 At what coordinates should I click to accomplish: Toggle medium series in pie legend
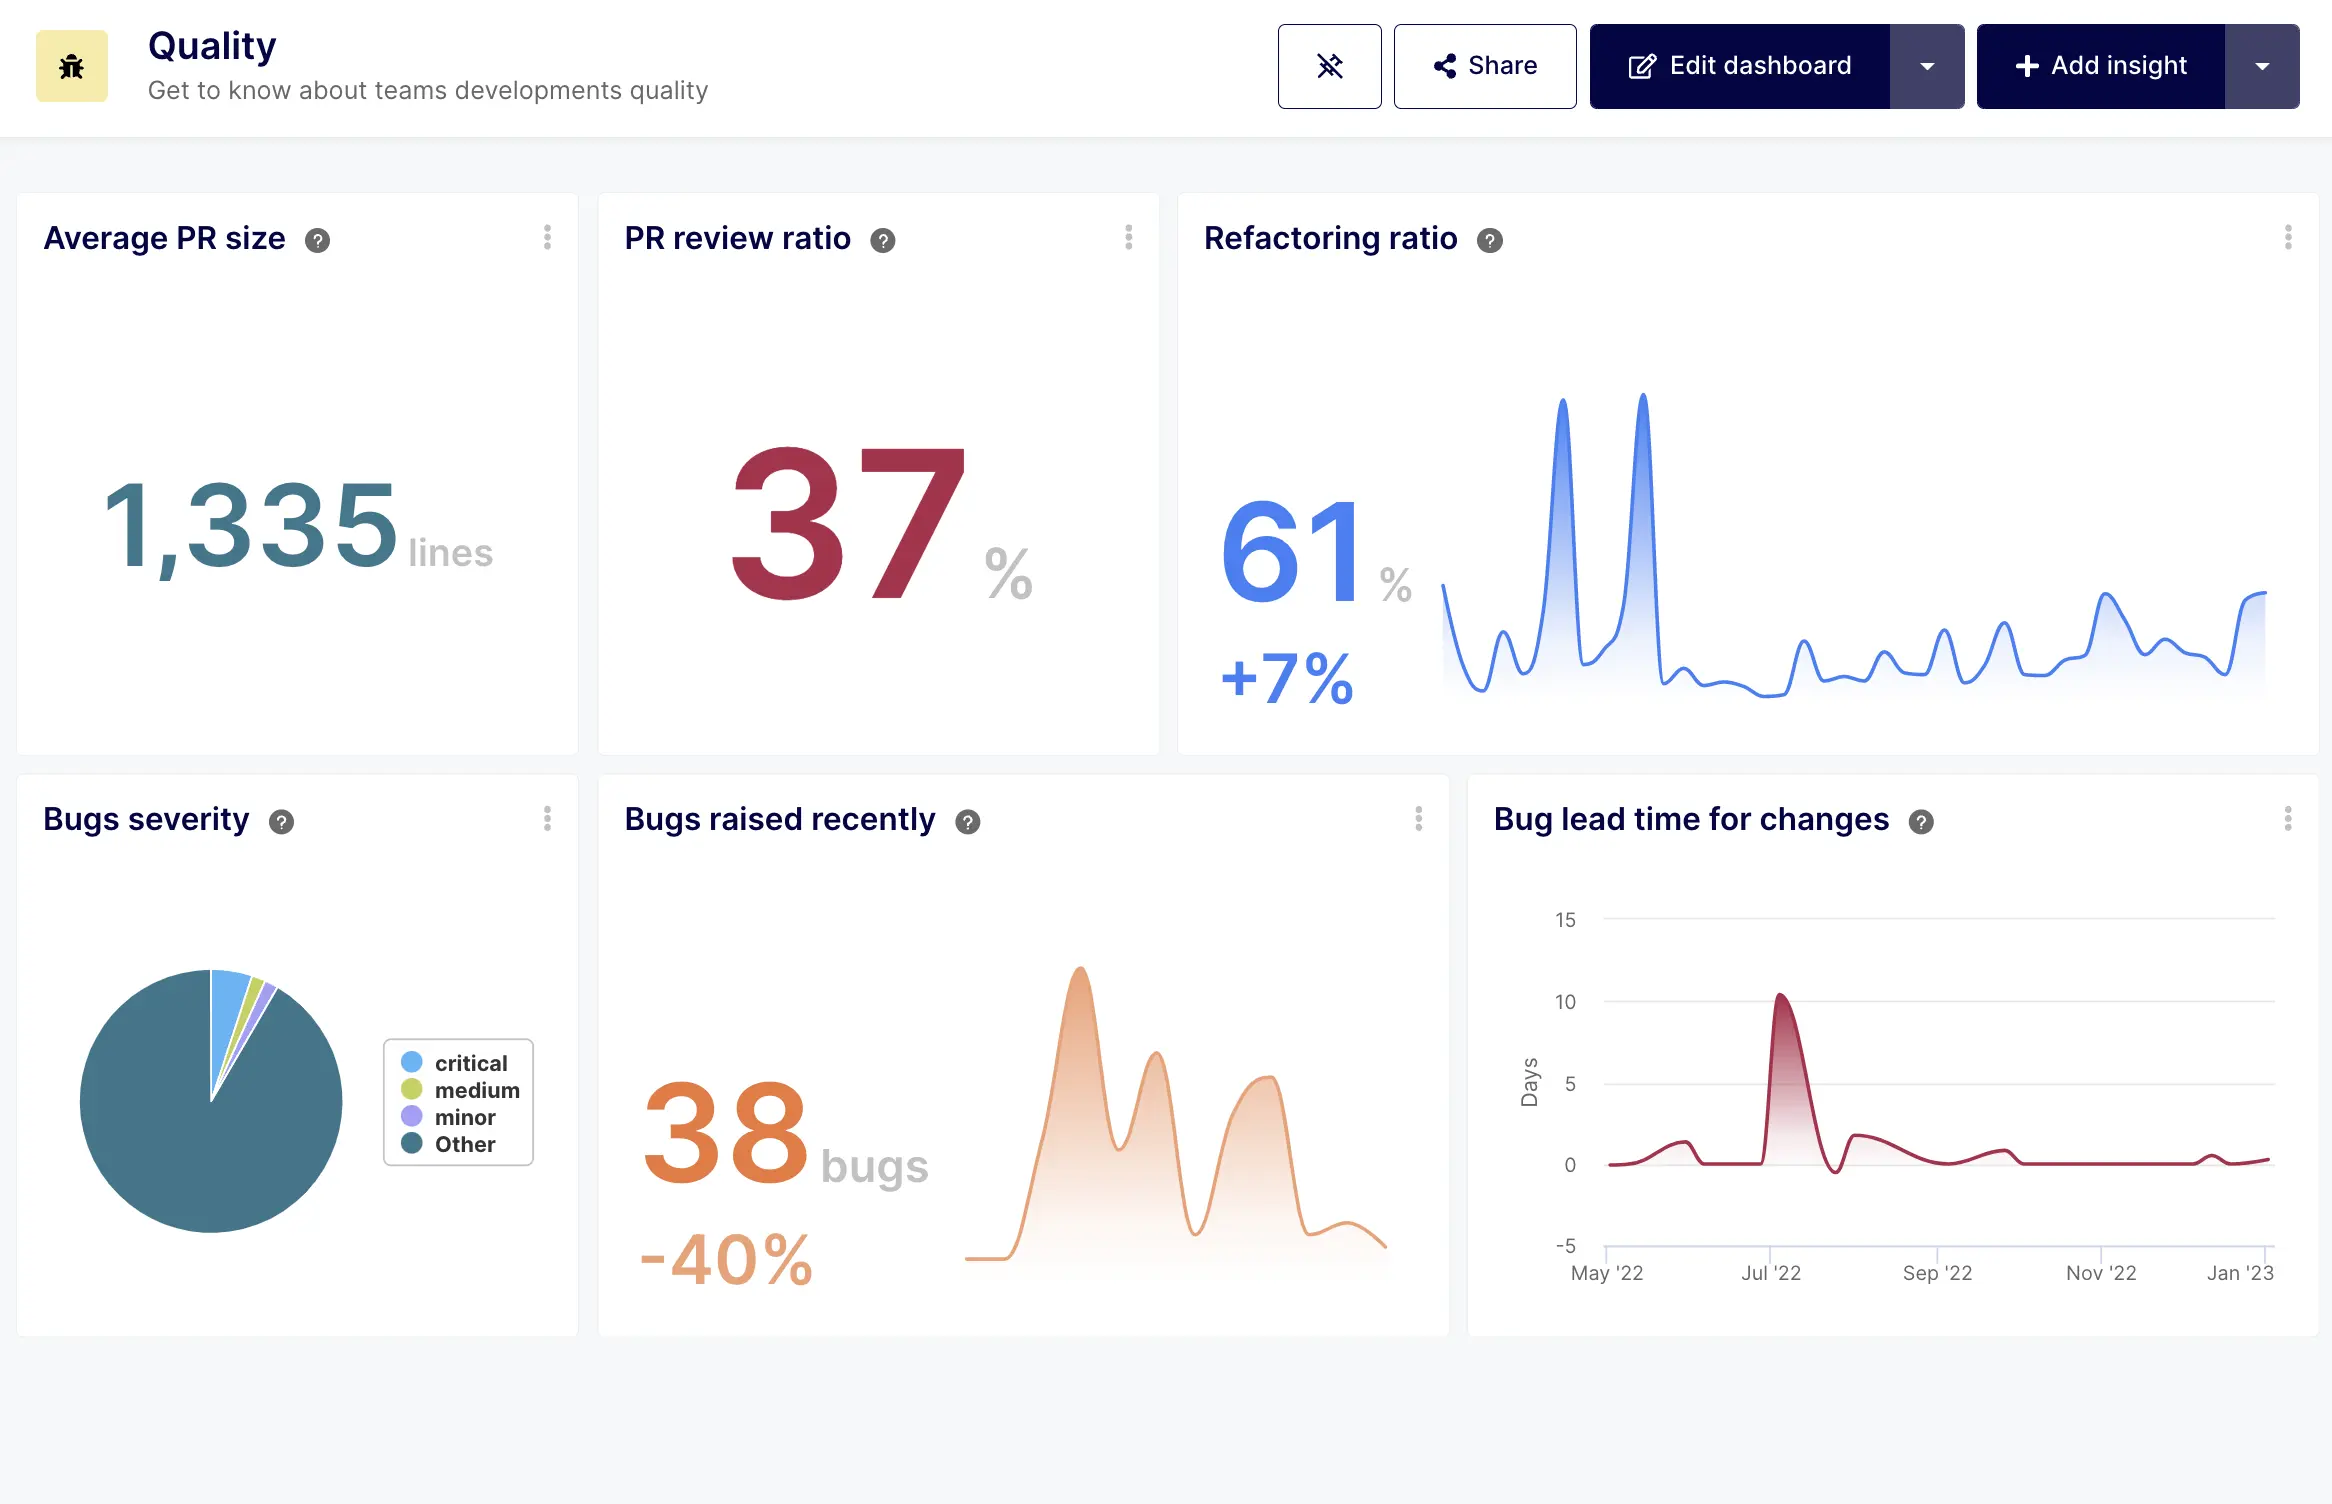click(476, 1090)
